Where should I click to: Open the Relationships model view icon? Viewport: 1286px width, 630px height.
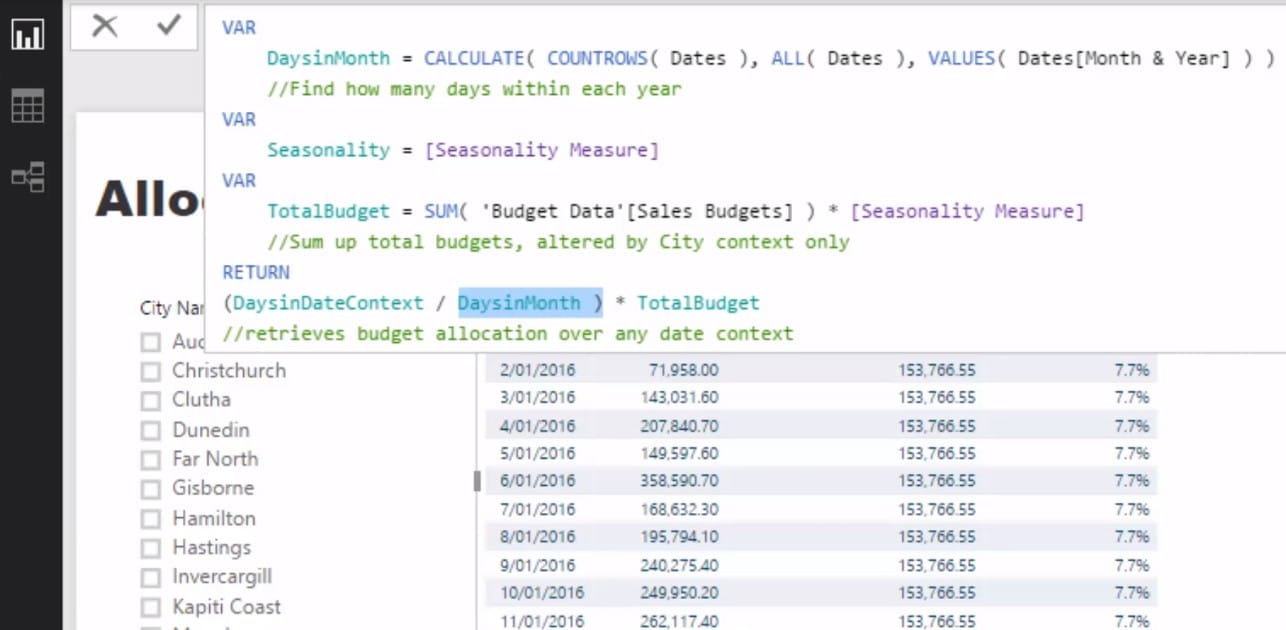pos(27,178)
